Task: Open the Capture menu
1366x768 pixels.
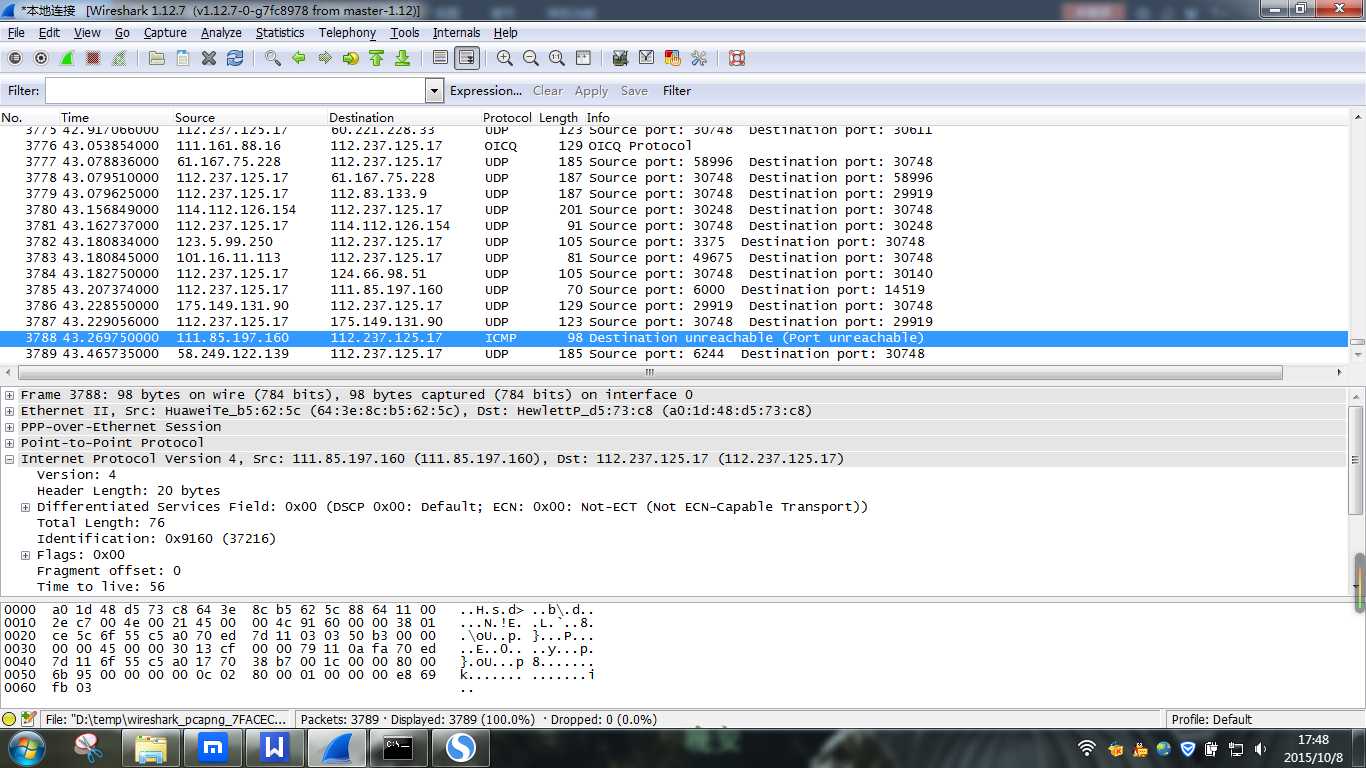Action: pos(165,32)
